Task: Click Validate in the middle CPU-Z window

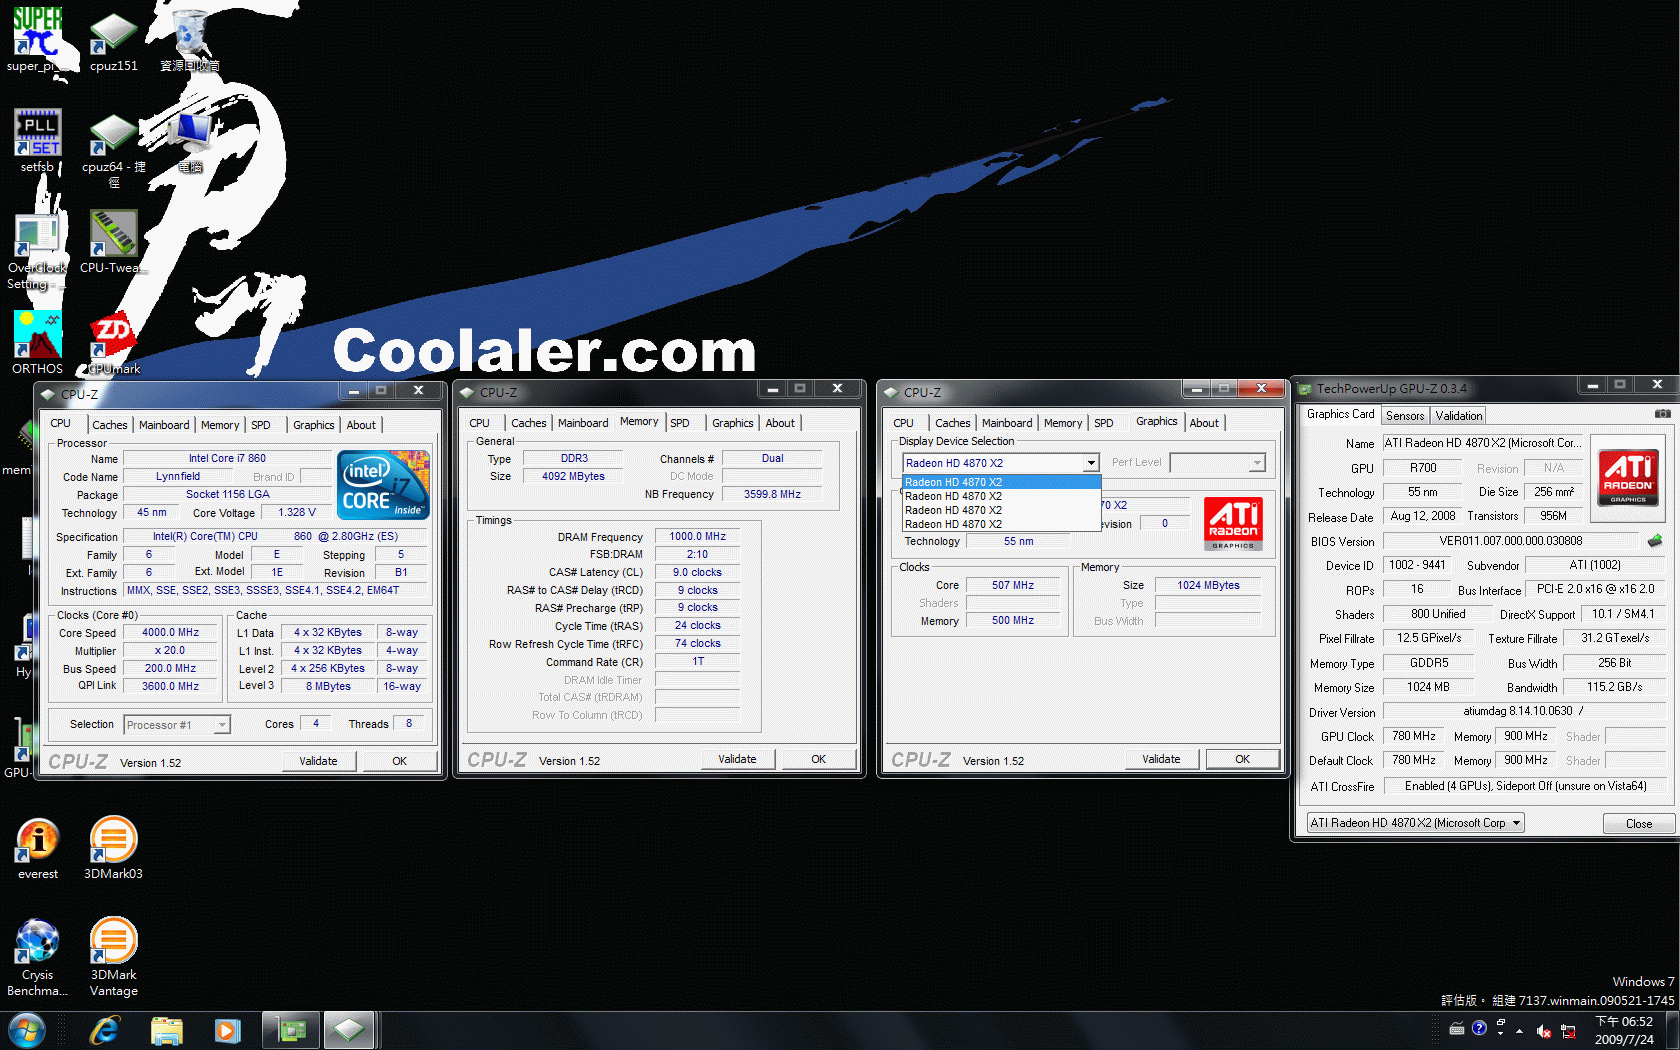Action: pos(737,758)
